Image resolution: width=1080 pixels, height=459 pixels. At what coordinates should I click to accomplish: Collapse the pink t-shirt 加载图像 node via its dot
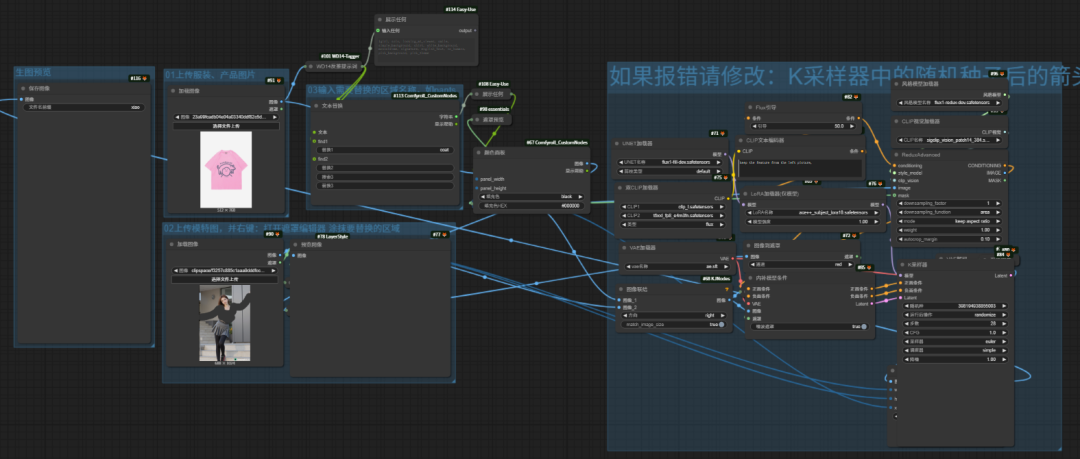pyautogui.click(x=172, y=90)
